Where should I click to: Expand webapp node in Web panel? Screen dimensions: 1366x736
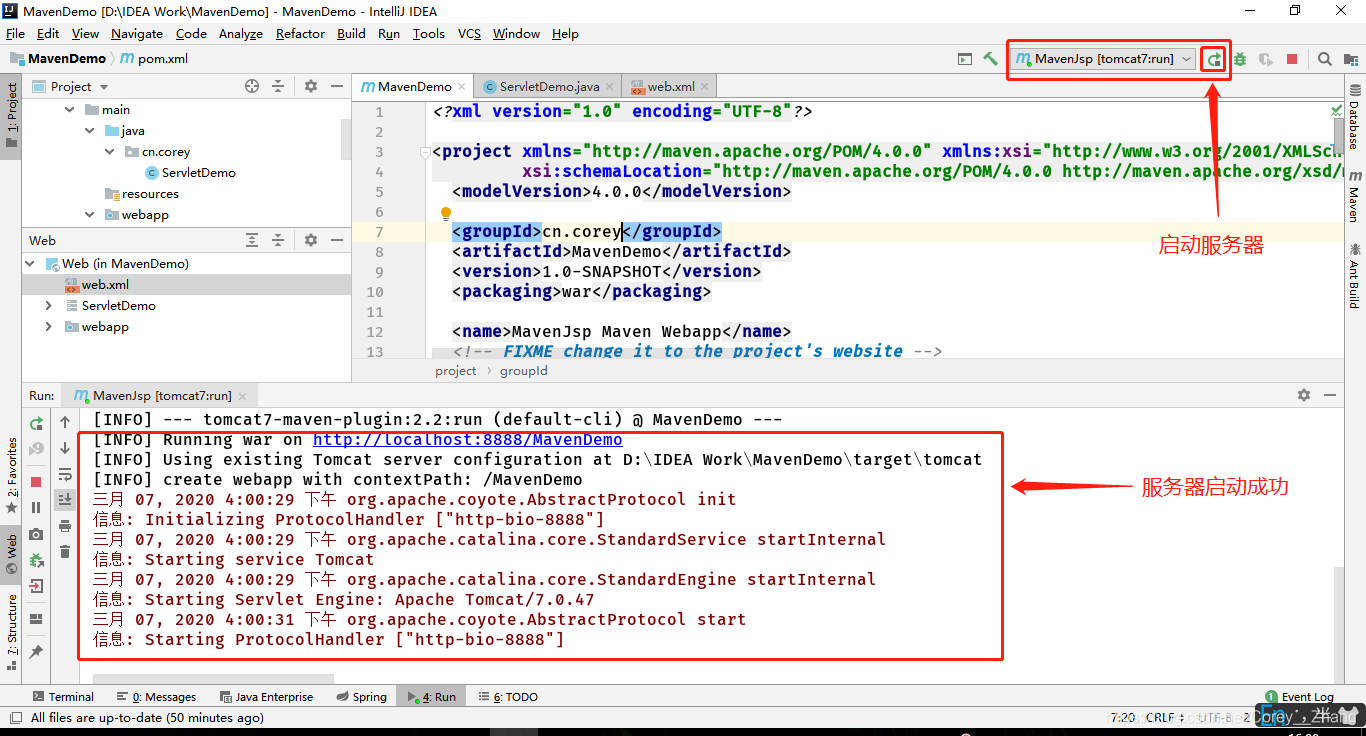[x=48, y=327]
